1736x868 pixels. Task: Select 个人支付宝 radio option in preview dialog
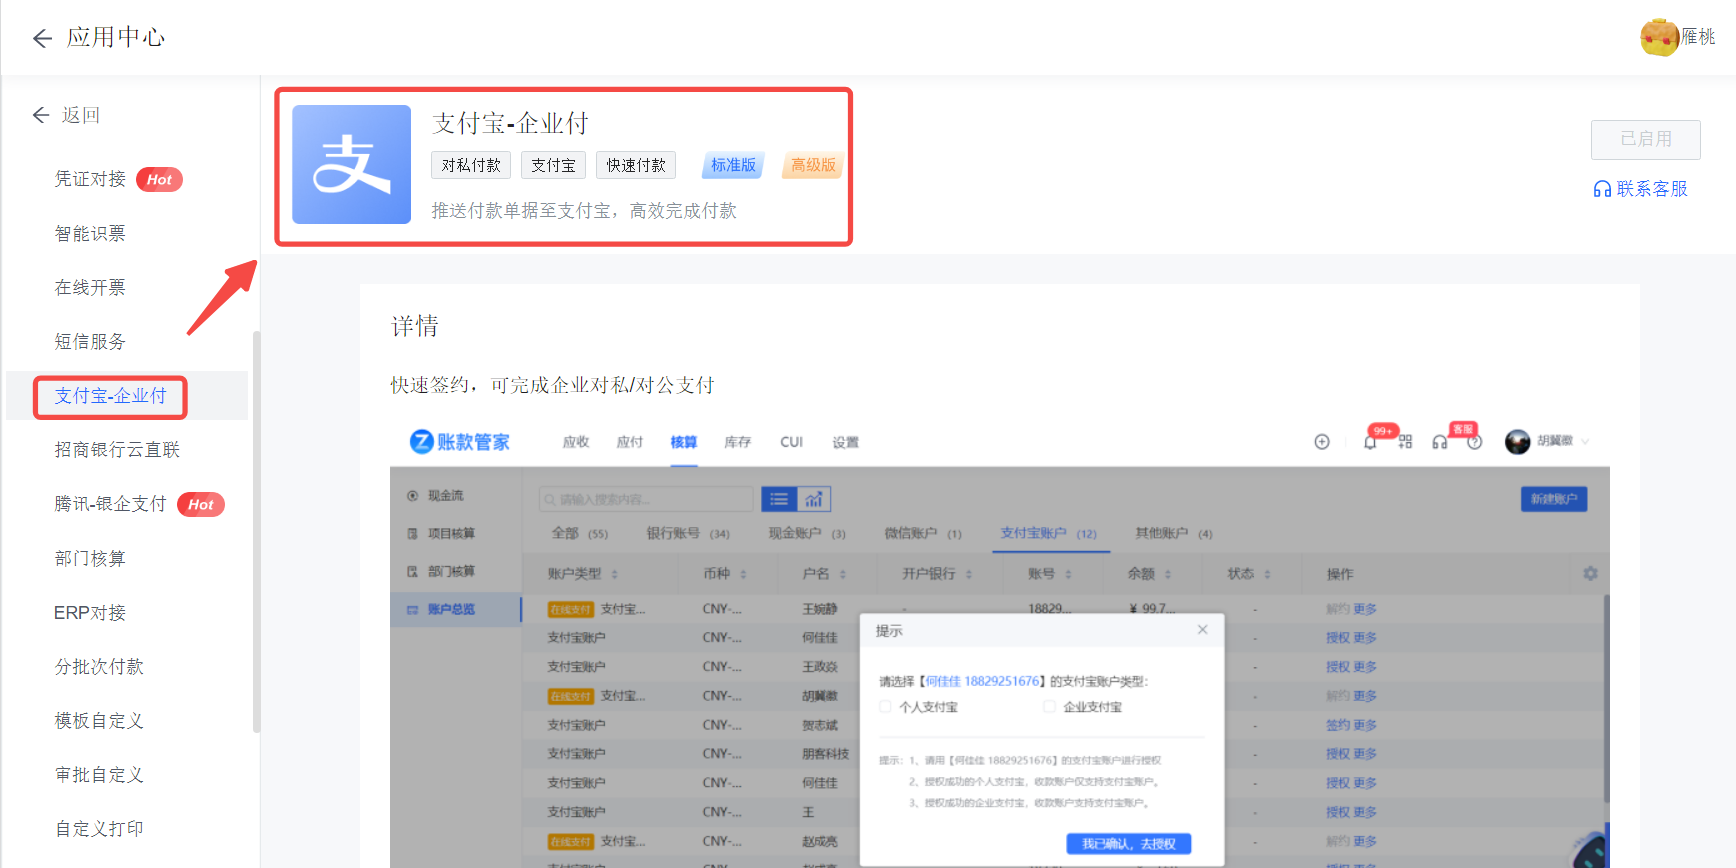point(885,707)
